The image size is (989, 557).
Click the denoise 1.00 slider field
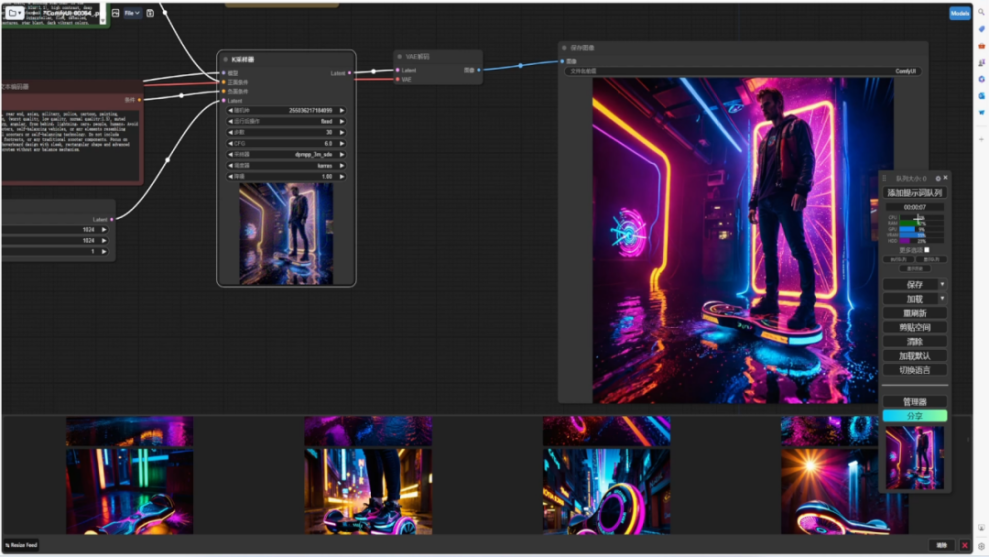point(286,177)
